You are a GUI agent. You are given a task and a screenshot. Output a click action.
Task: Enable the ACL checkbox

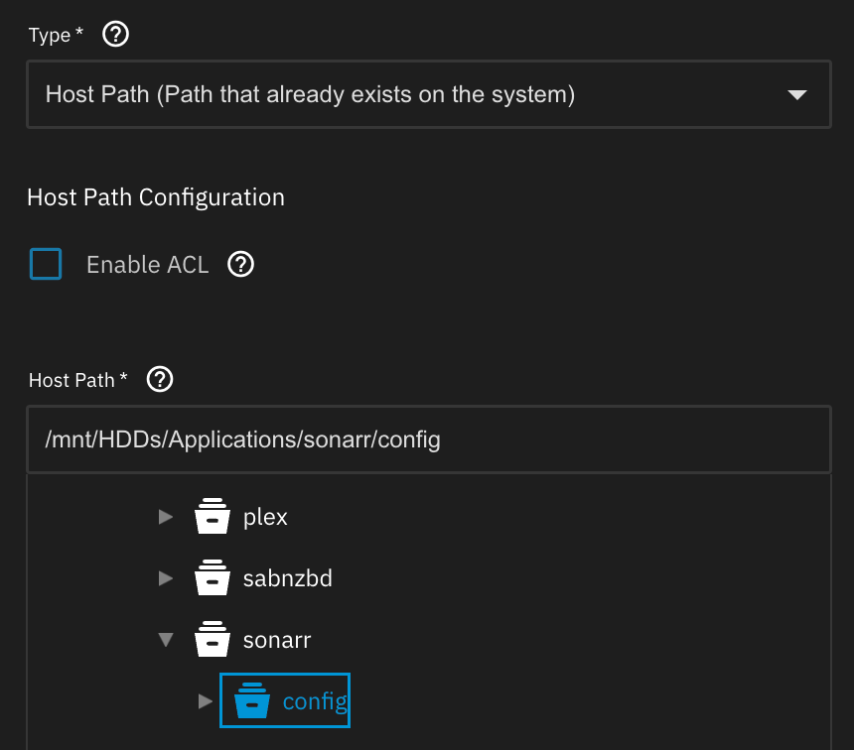45,264
